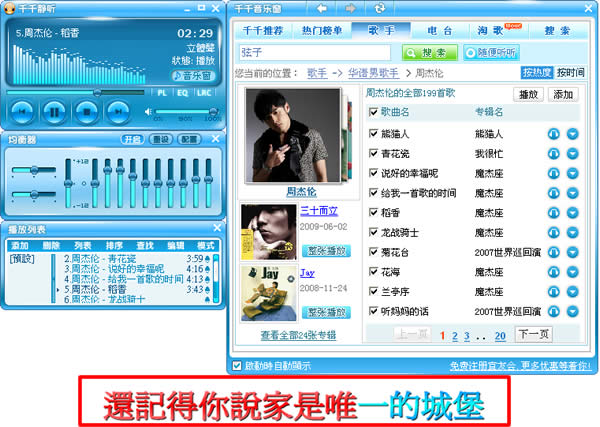Screen dimensions: 600x427
Task: Open the playlist 查找 menu
Action: 145,245
